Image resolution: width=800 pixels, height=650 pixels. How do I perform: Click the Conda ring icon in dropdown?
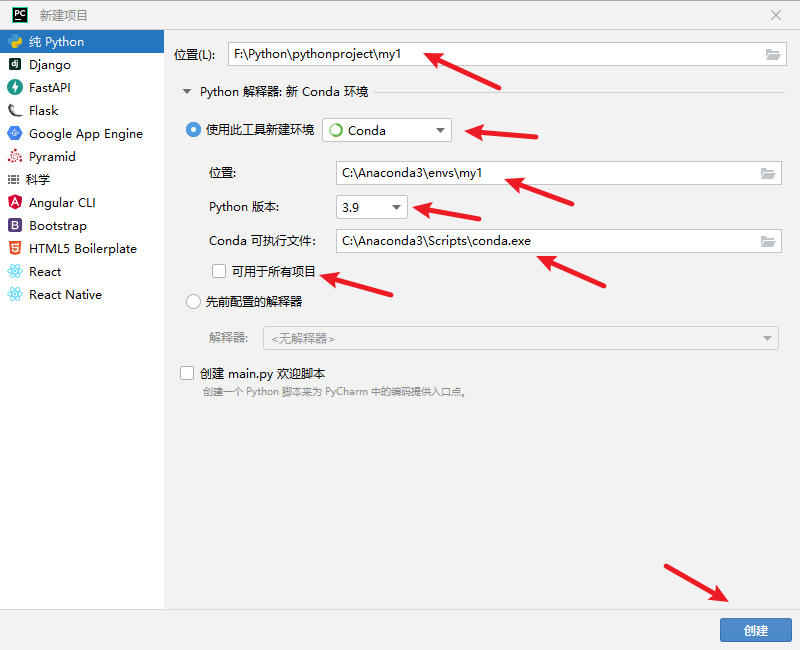[336, 130]
